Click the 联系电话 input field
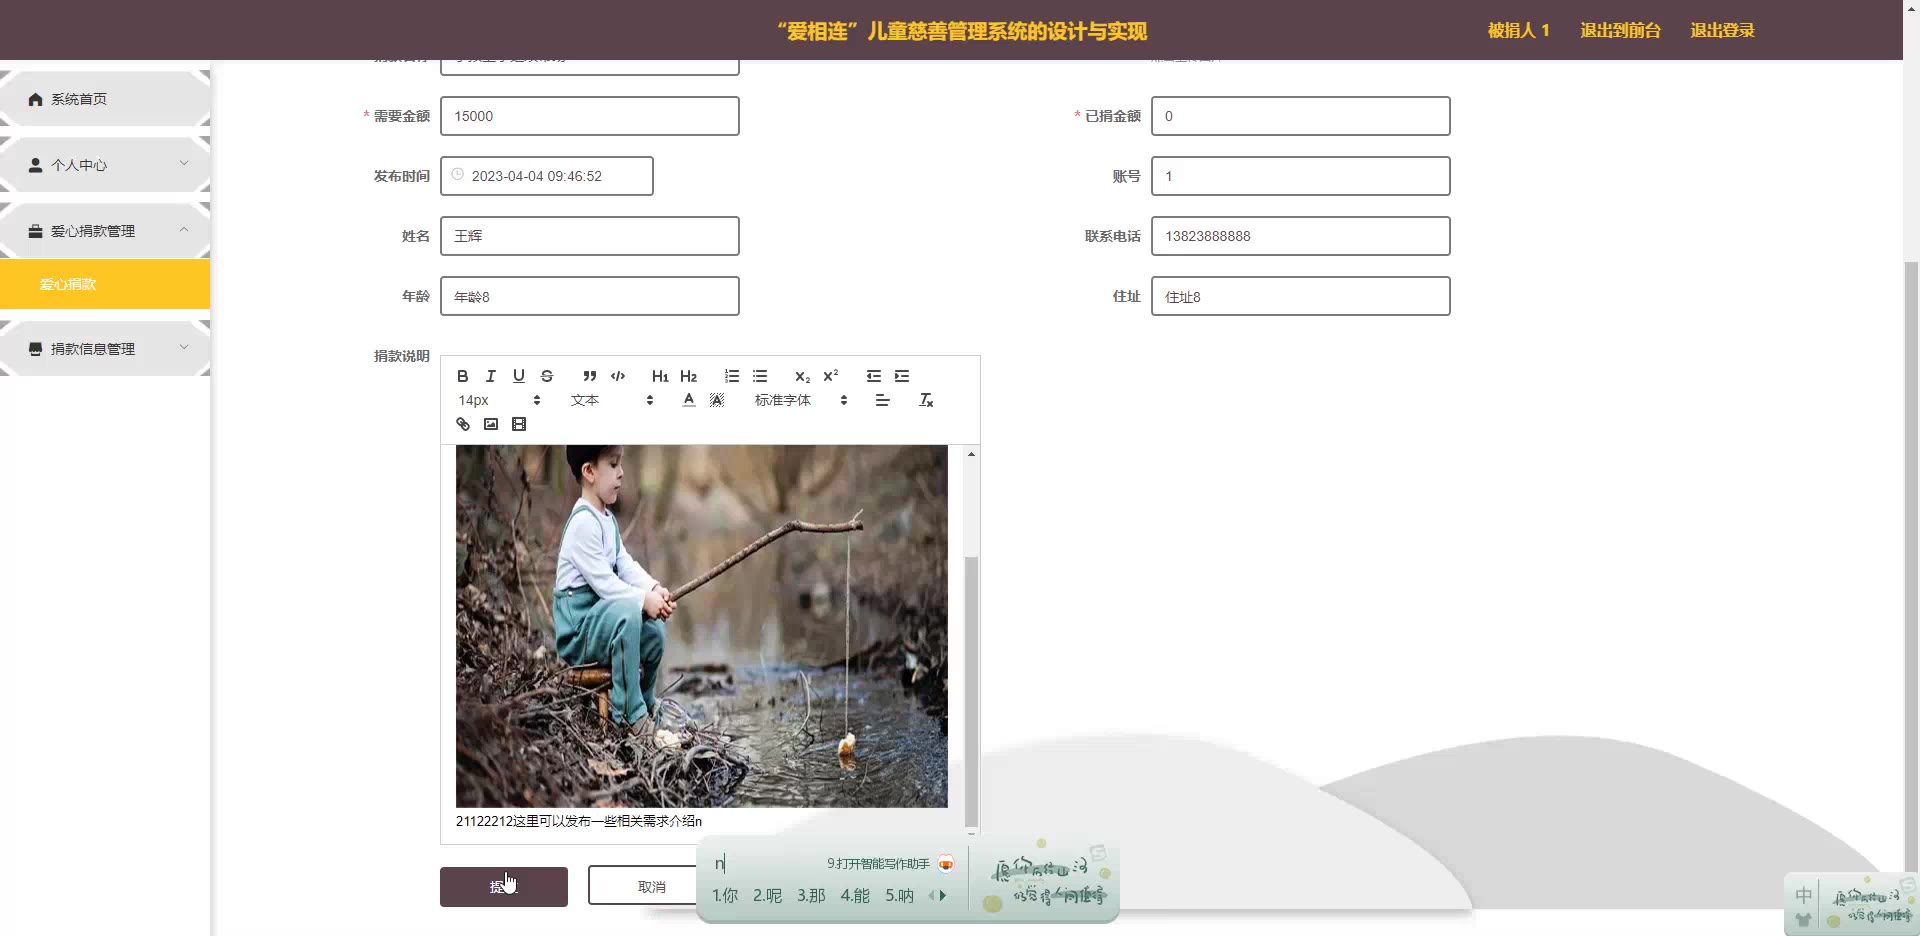This screenshot has height=936, width=1920. click(1301, 236)
